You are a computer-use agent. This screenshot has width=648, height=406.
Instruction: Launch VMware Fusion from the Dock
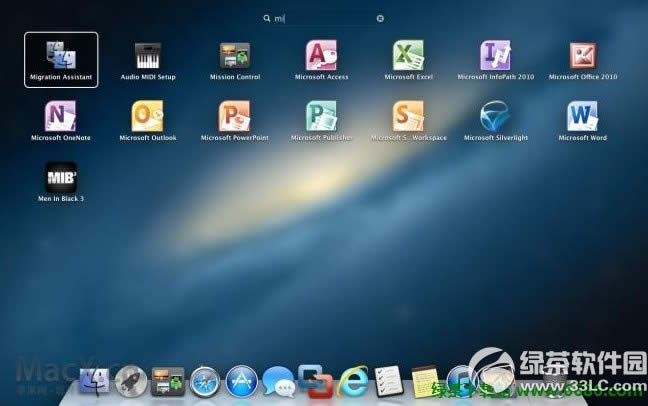[315, 381]
